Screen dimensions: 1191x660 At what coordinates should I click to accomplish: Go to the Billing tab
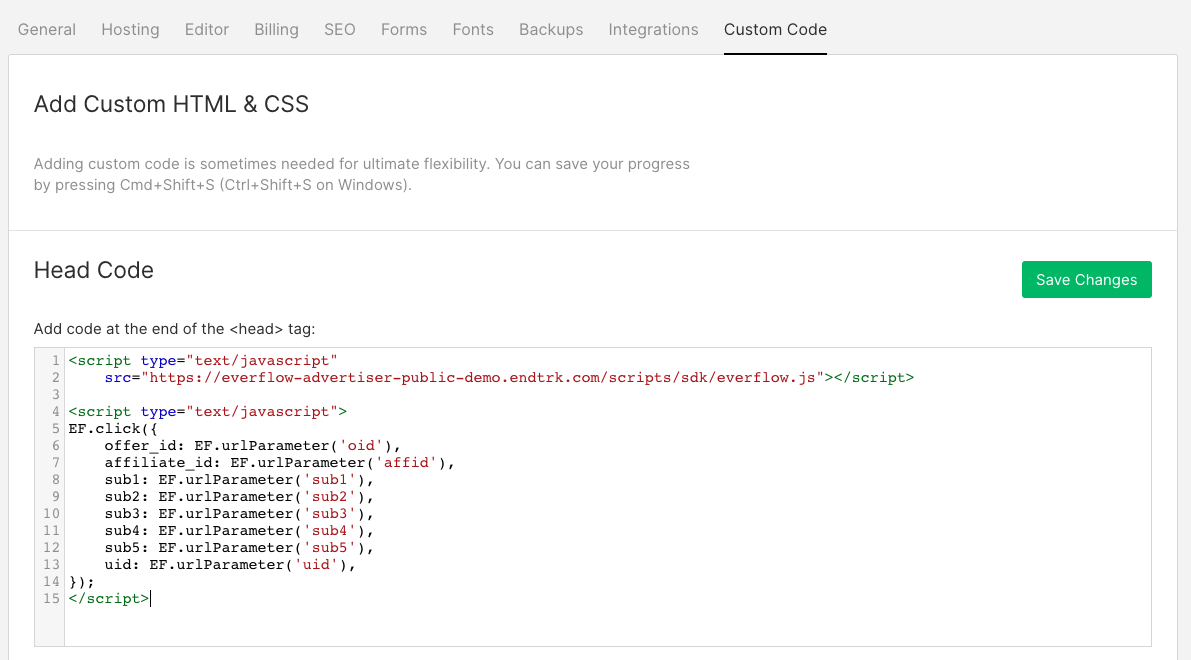[276, 30]
